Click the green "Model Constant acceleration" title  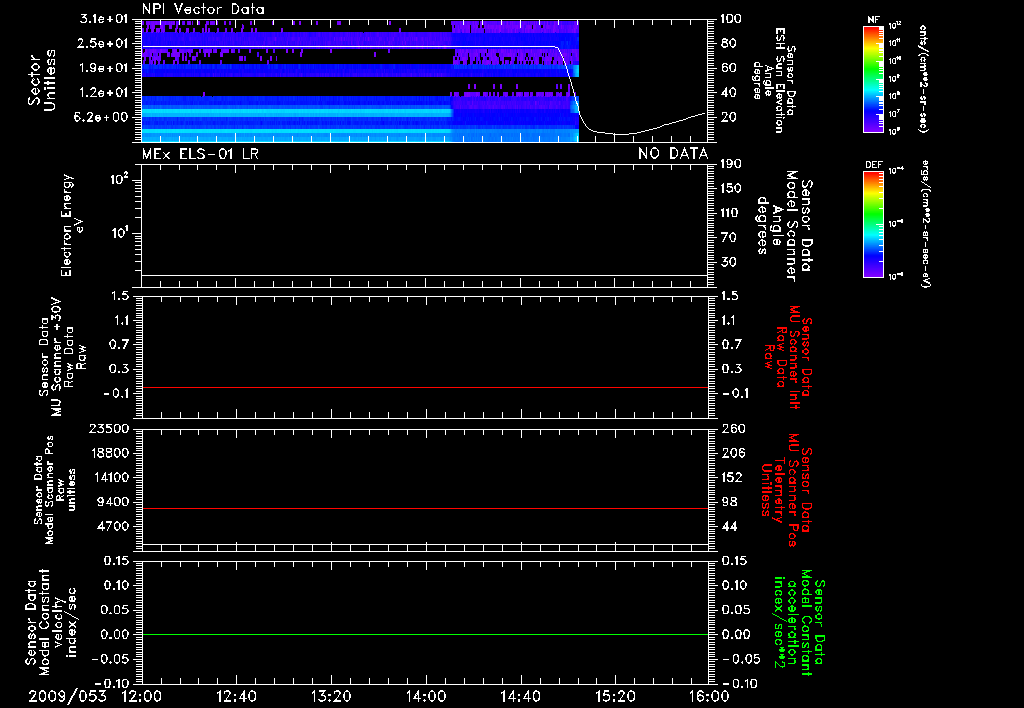(799, 622)
